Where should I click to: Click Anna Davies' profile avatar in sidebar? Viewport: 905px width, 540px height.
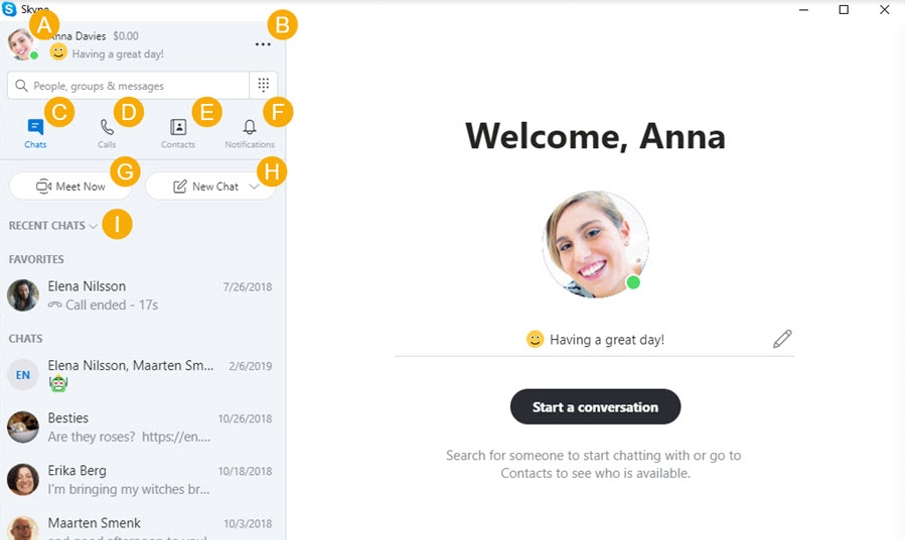22,44
